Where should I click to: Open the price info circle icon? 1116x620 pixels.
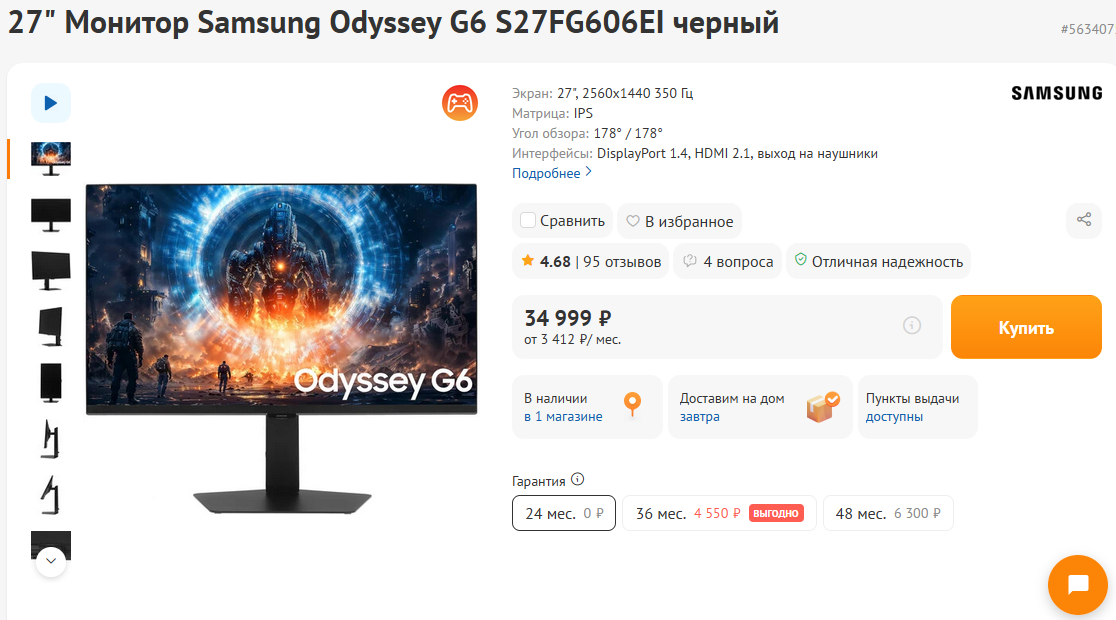912,326
